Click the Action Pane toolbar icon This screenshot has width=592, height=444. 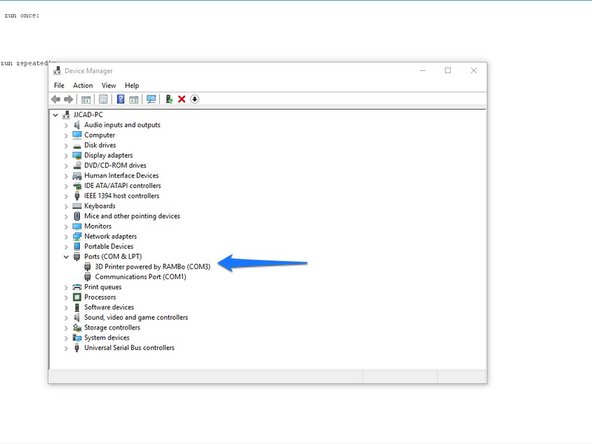click(134, 99)
